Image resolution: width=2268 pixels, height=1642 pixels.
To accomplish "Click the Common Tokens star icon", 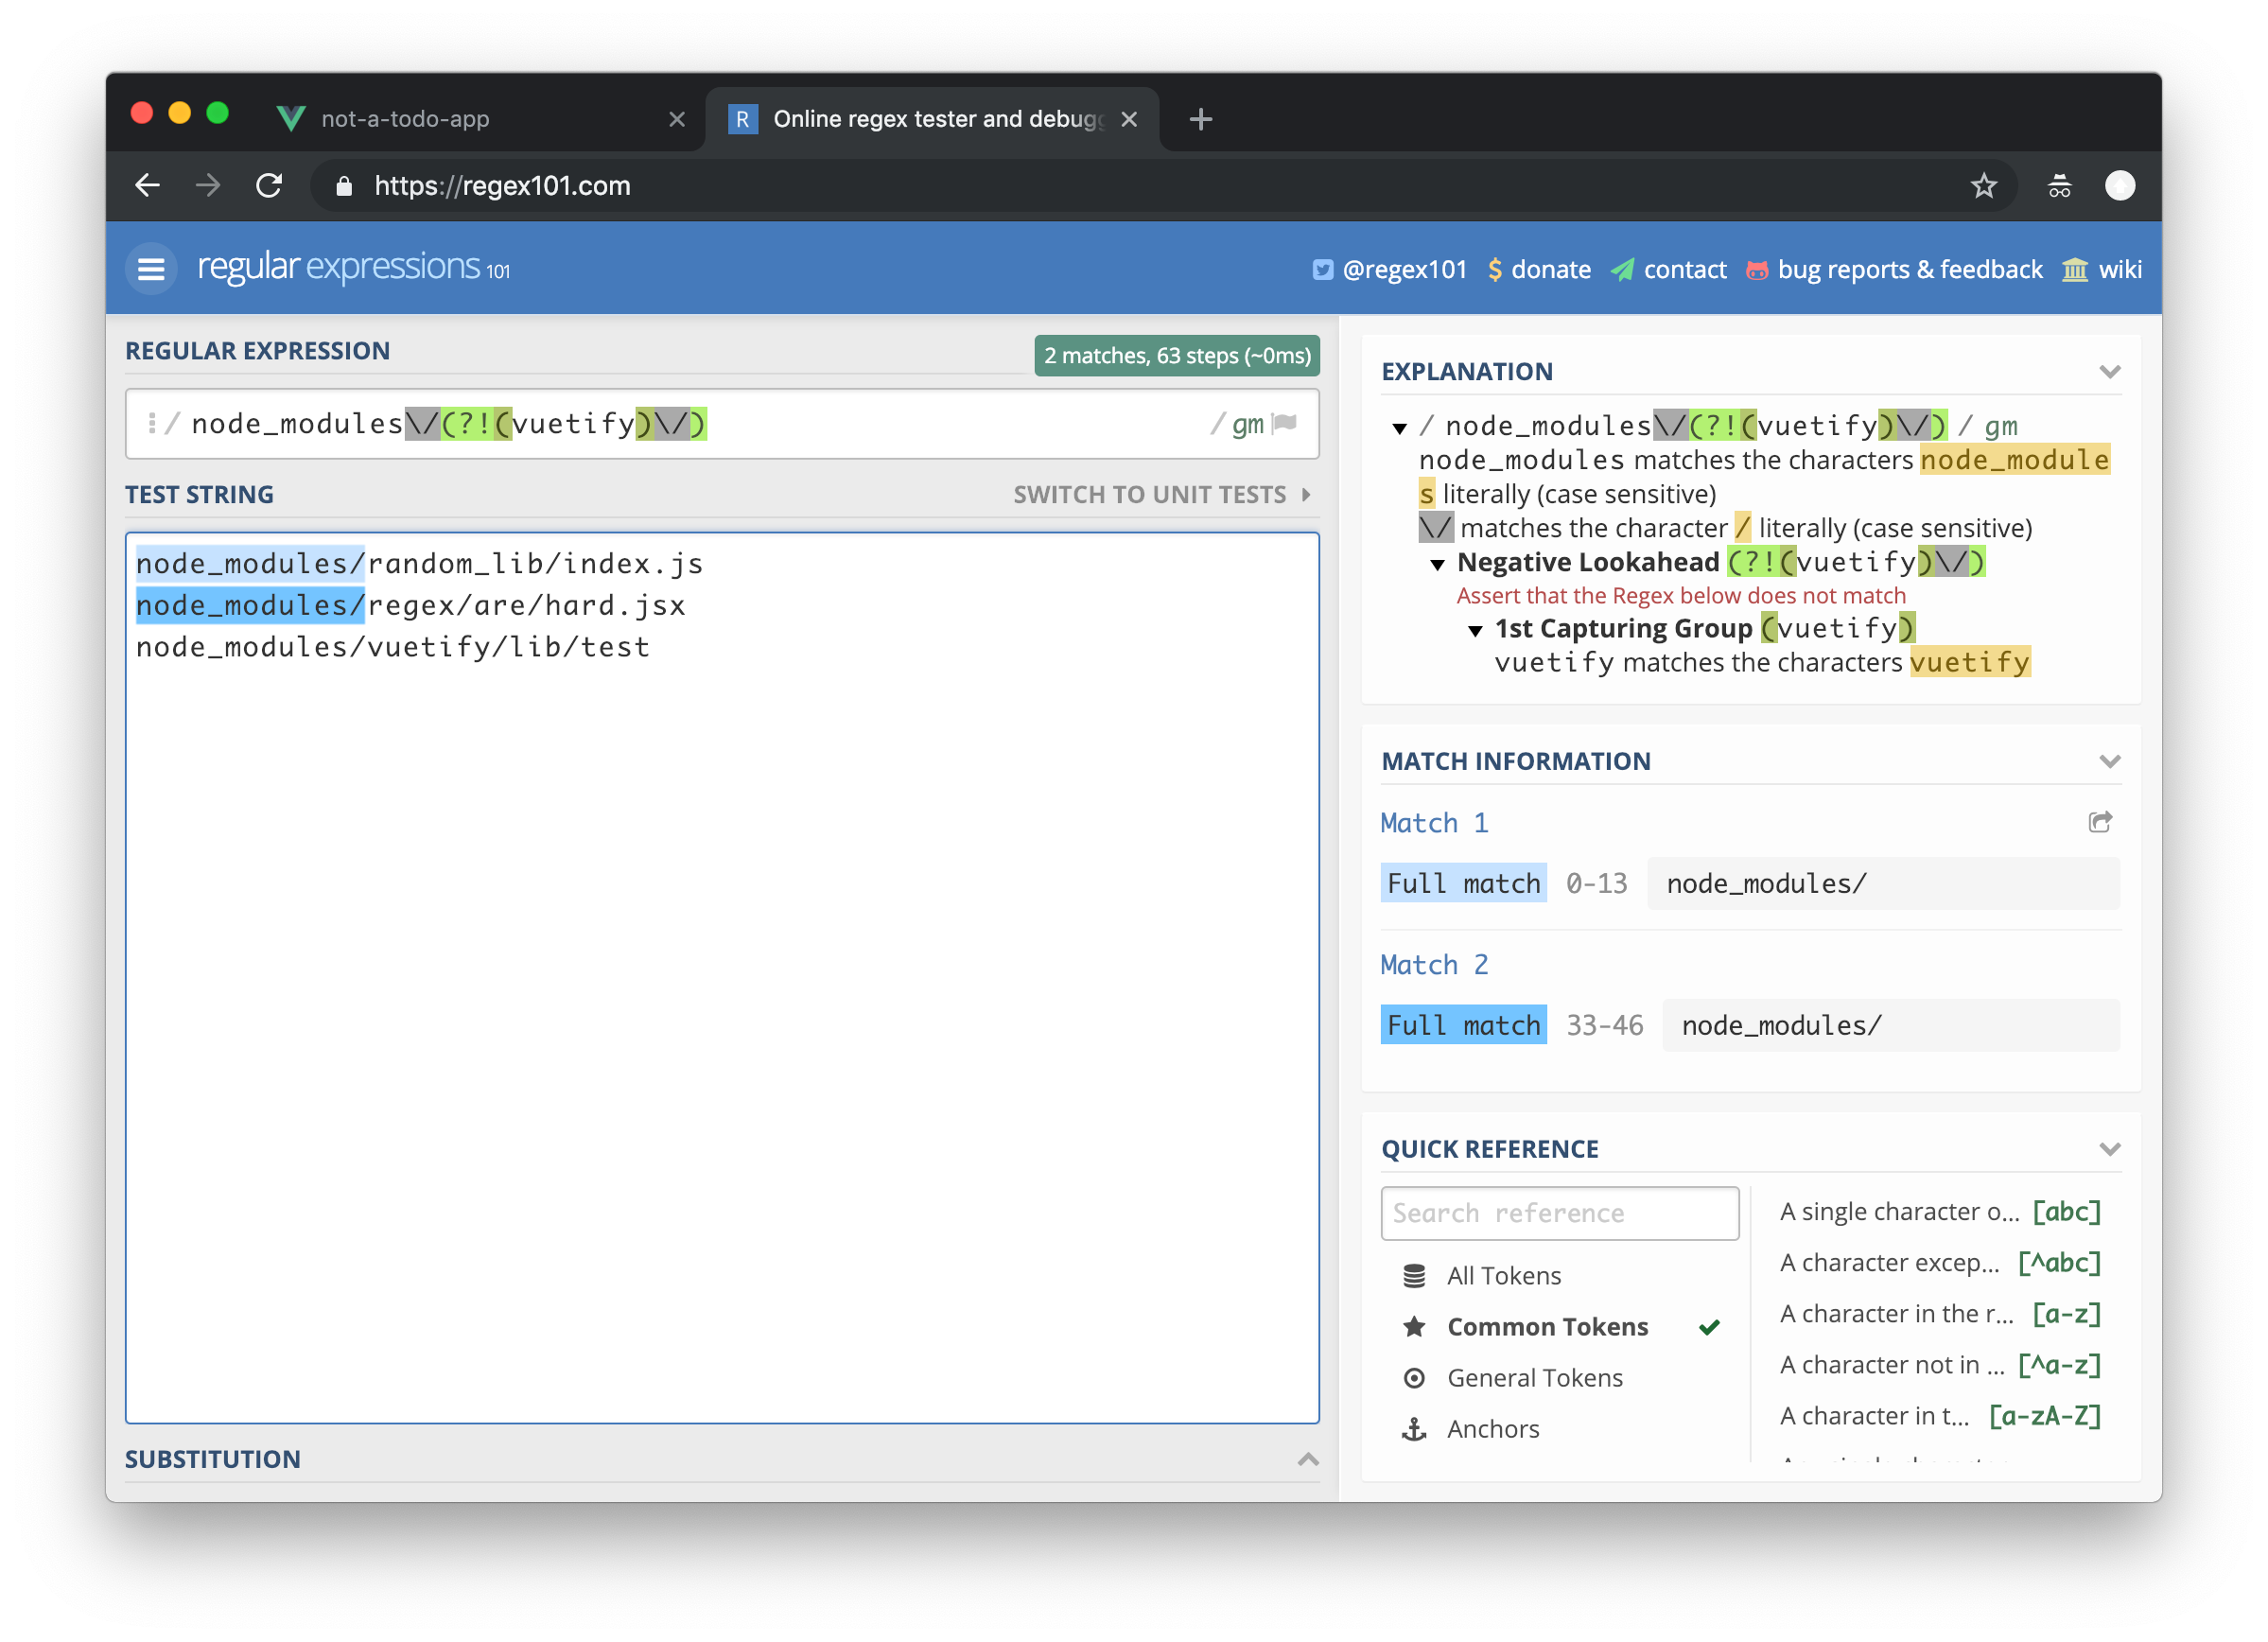I will click(x=1413, y=1326).
